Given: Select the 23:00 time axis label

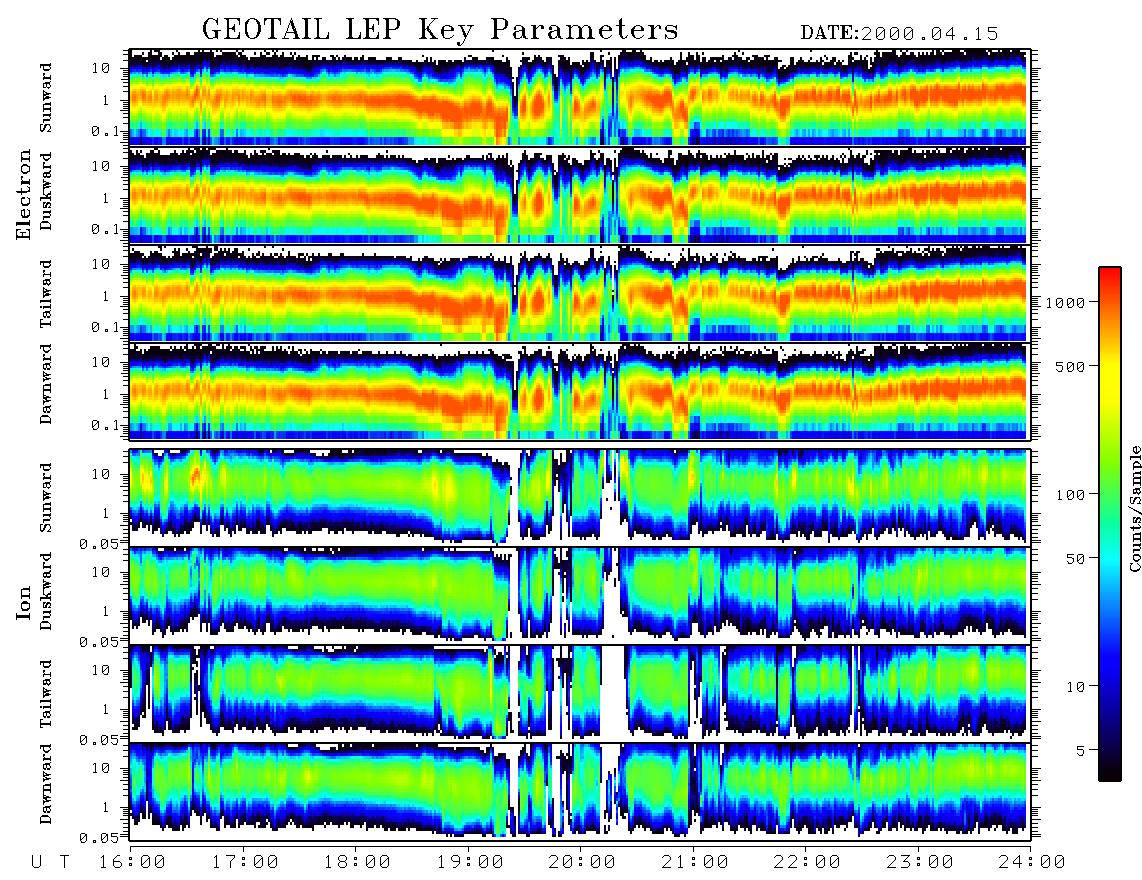Looking at the screenshot, I should coord(920,863).
